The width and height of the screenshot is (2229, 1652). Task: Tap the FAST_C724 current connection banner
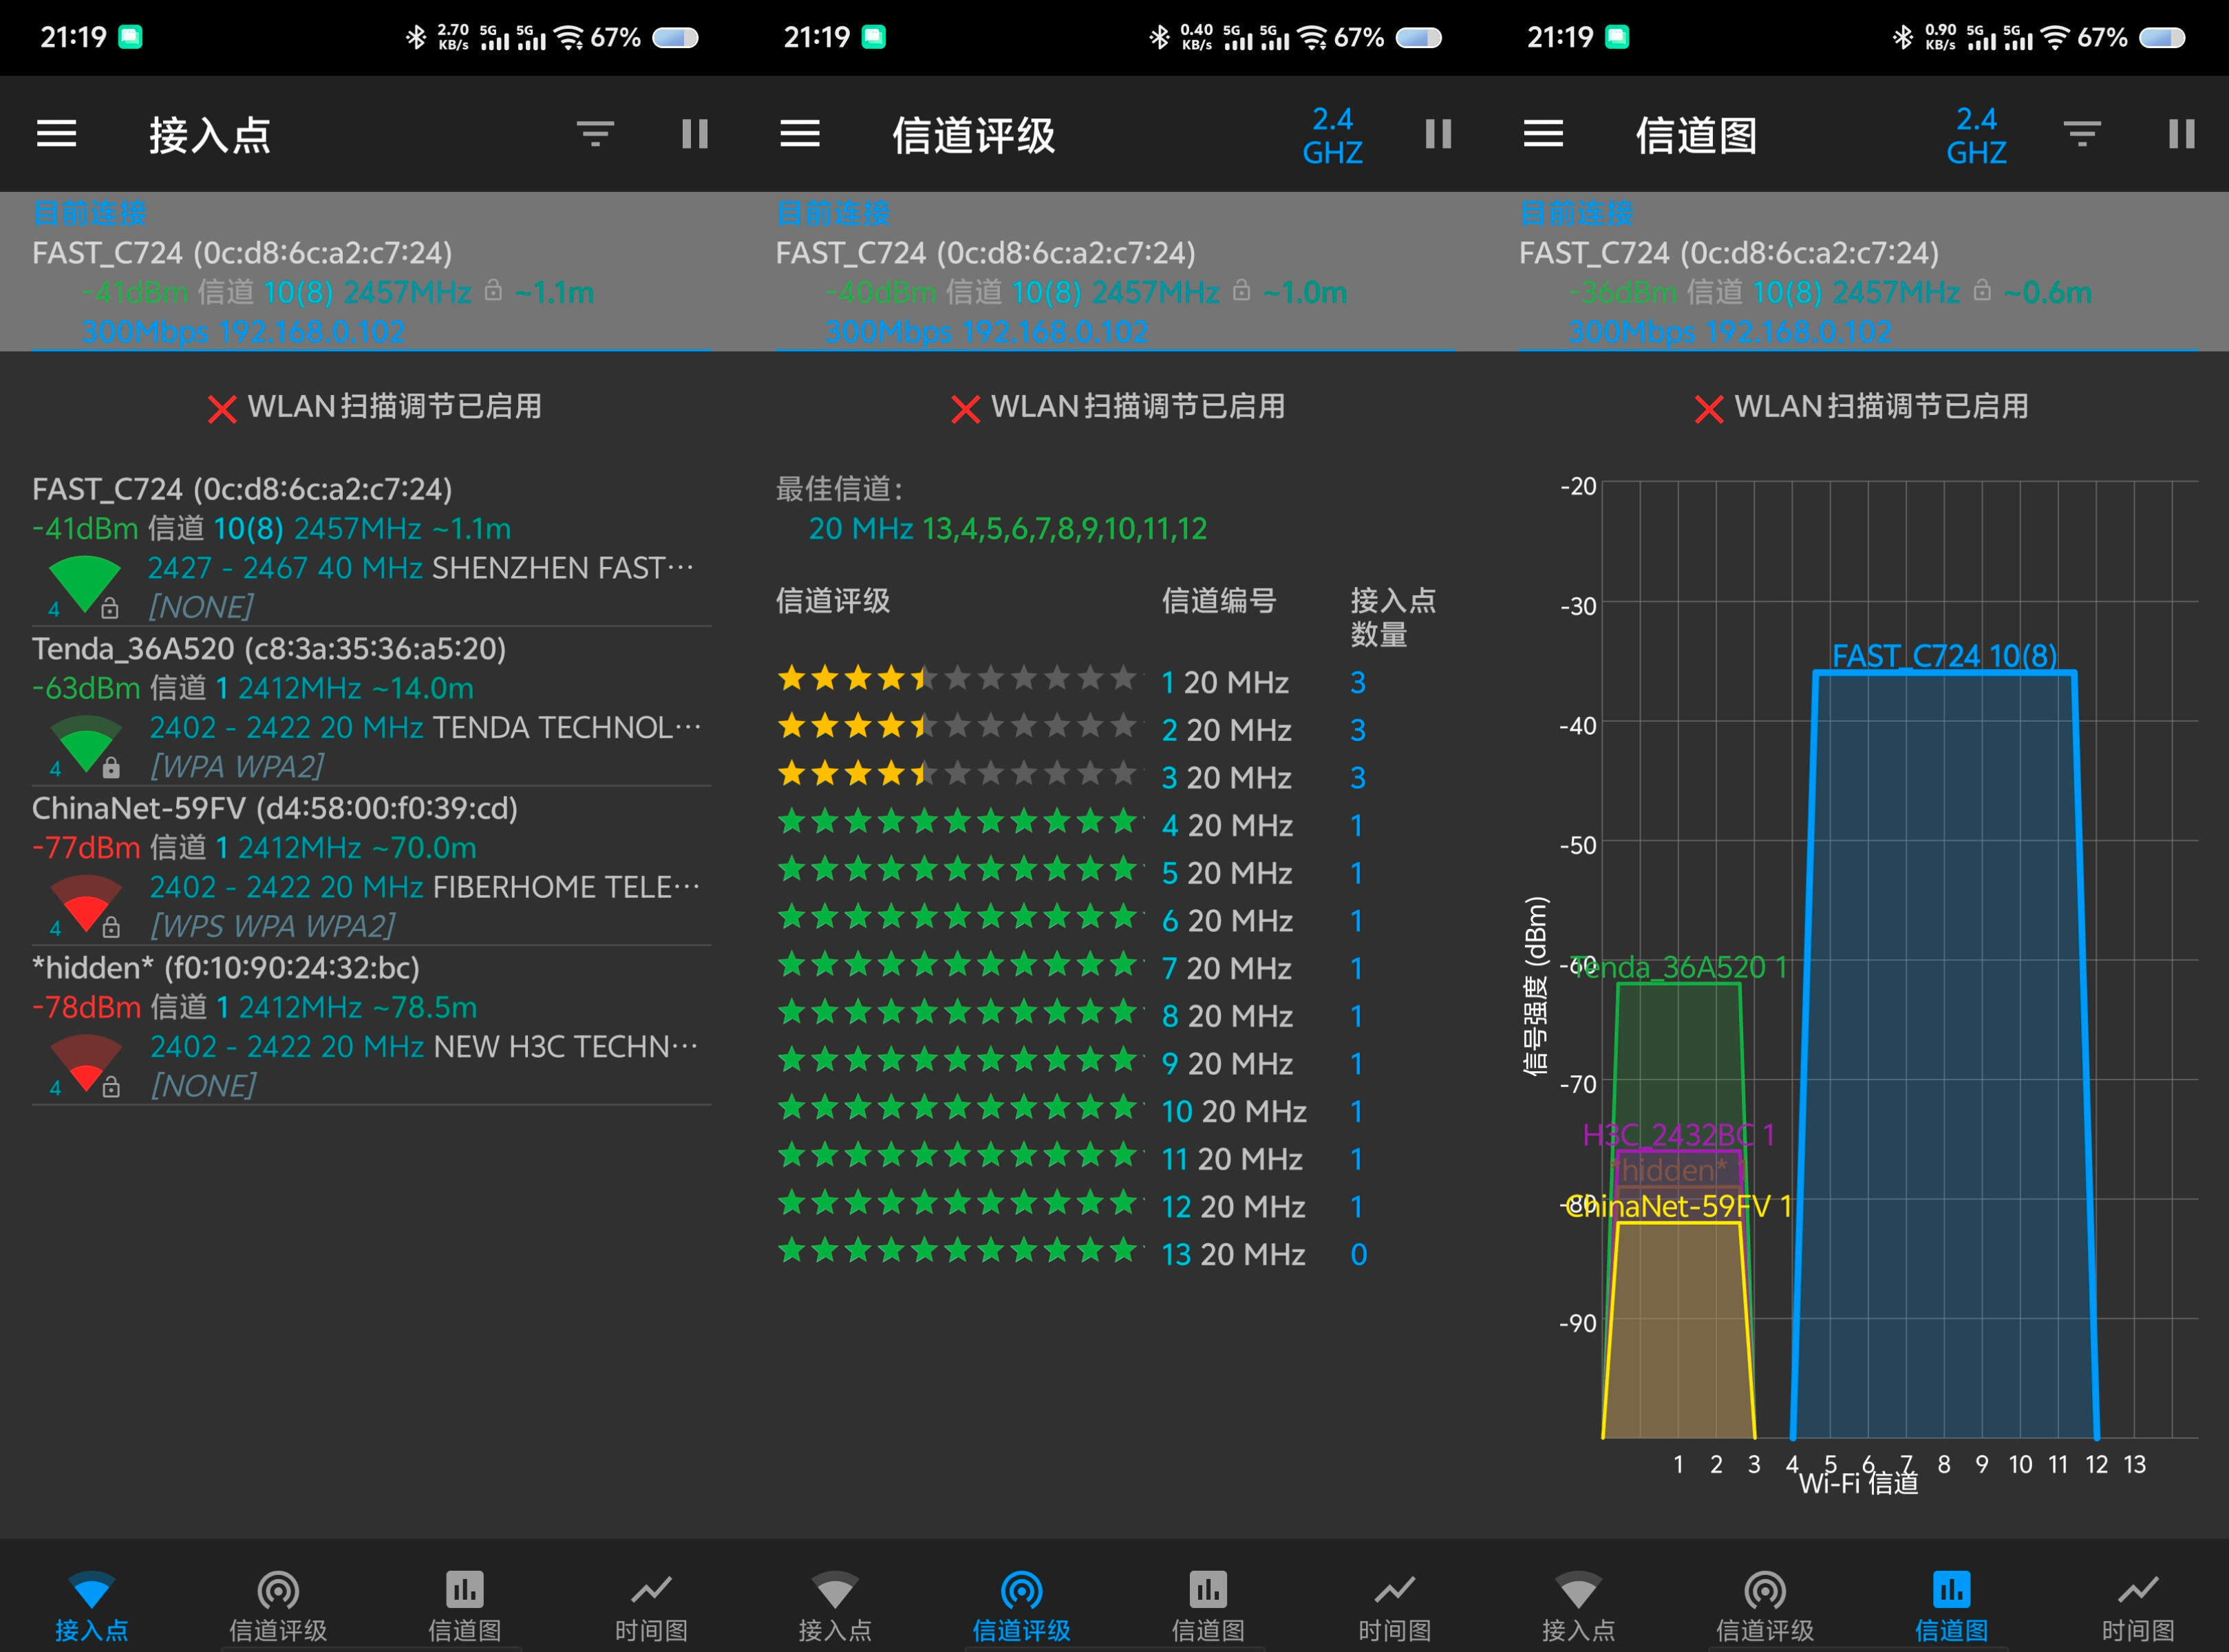(x=370, y=270)
